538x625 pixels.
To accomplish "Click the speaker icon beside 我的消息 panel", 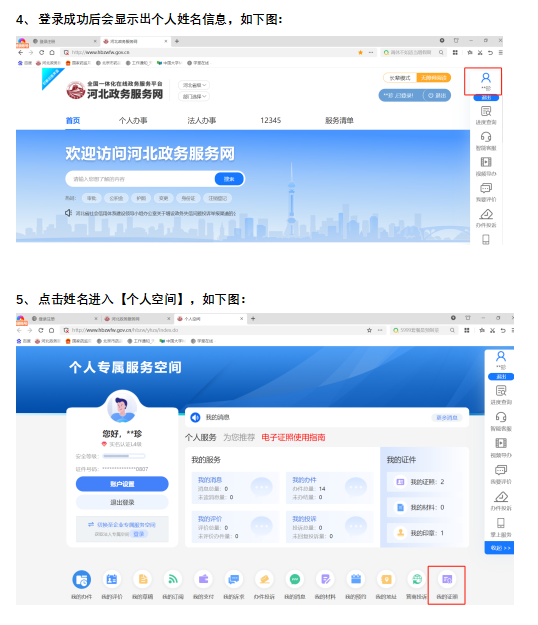I will [195, 417].
